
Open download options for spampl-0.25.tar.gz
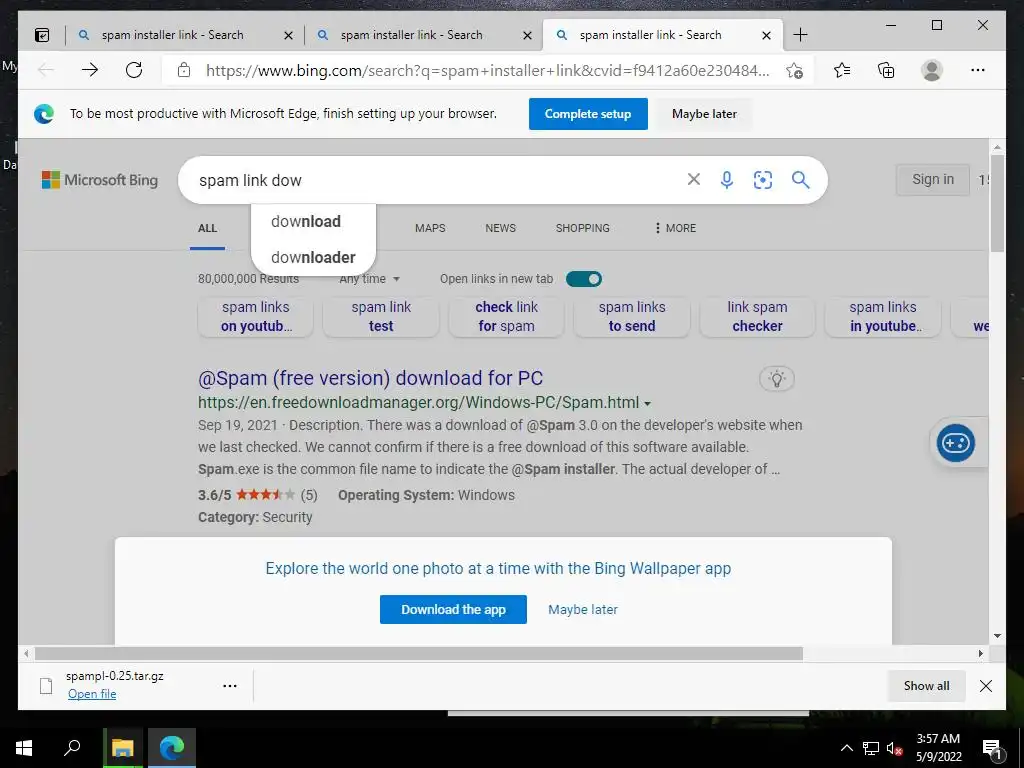click(x=230, y=686)
